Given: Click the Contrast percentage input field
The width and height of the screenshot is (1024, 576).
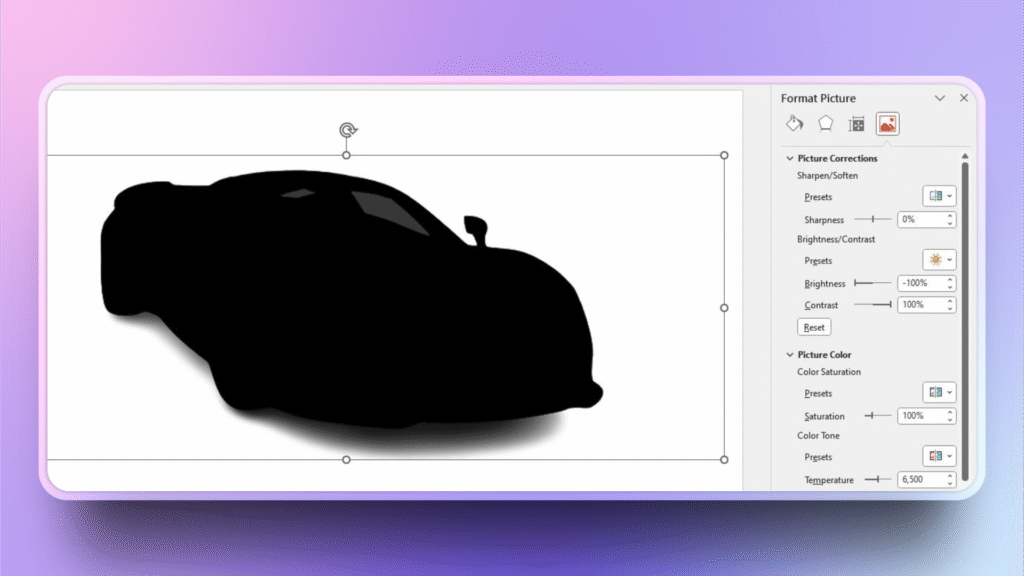Looking at the screenshot, I should [920, 305].
